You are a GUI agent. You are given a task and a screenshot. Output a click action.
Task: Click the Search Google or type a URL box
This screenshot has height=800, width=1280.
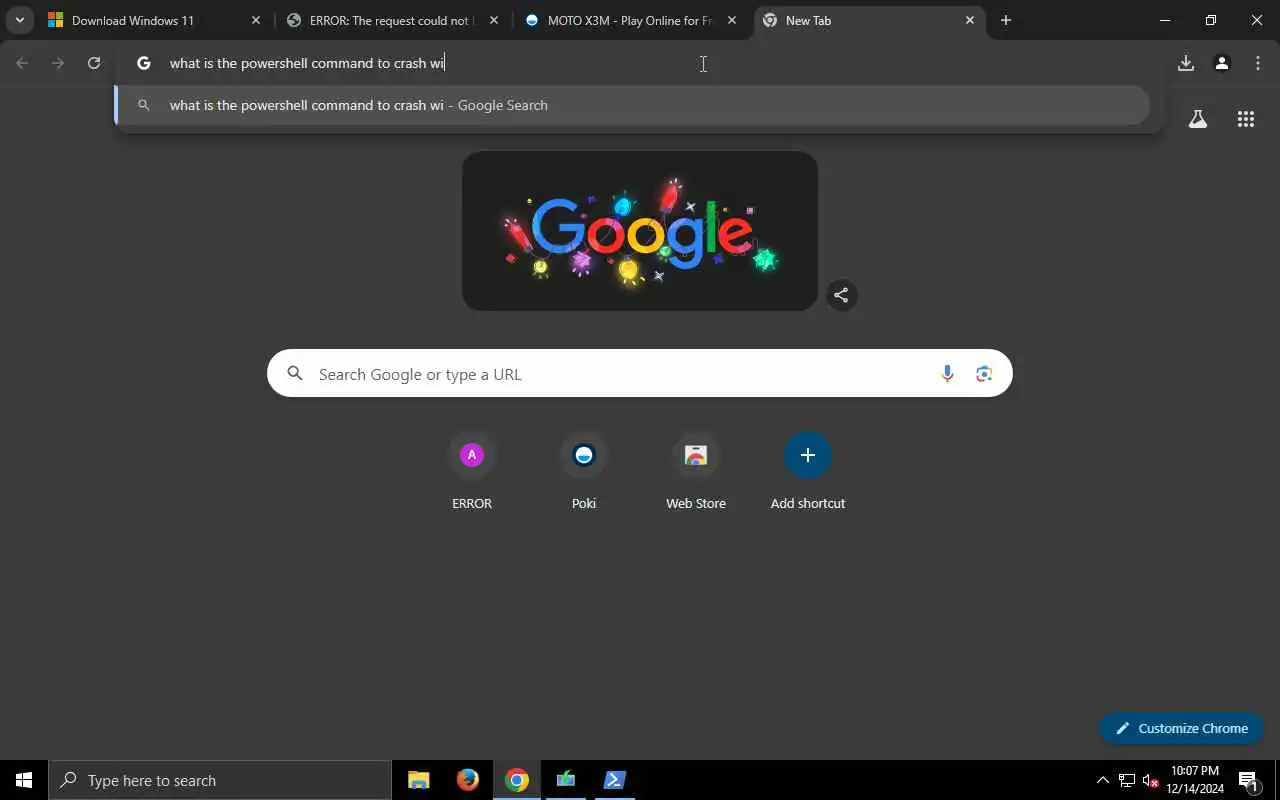click(x=640, y=373)
